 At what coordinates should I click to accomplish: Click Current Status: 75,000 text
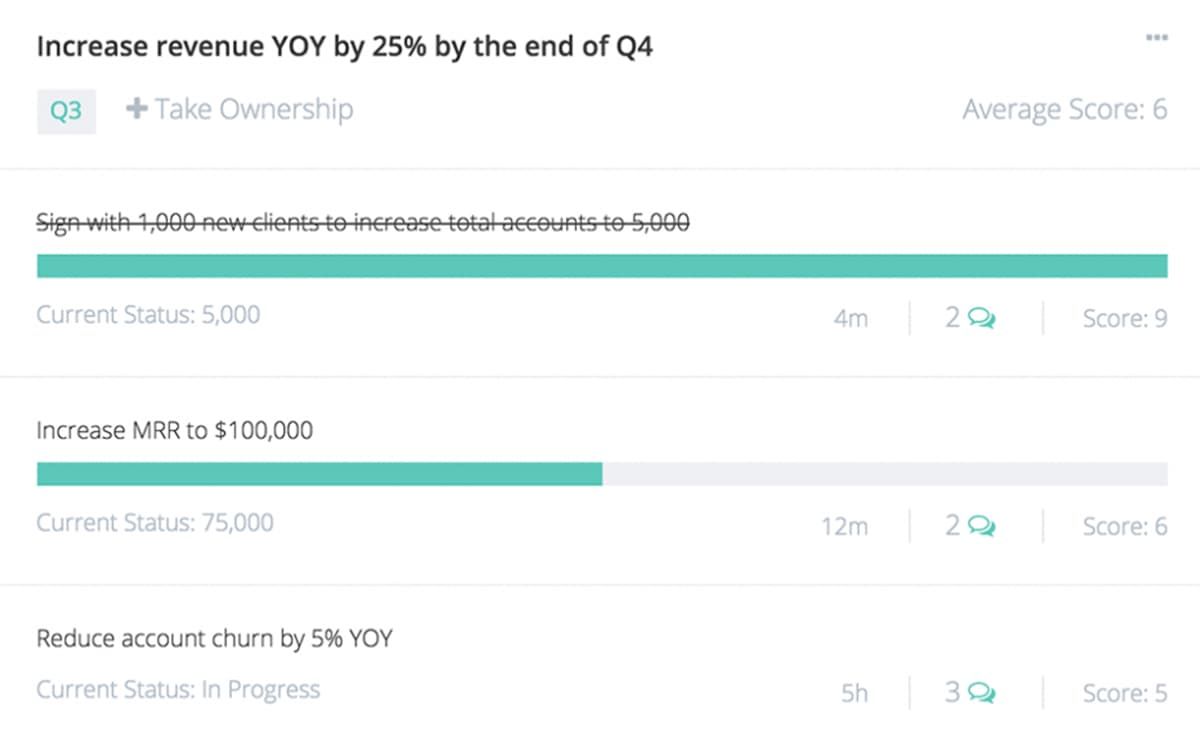tap(154, 523)
